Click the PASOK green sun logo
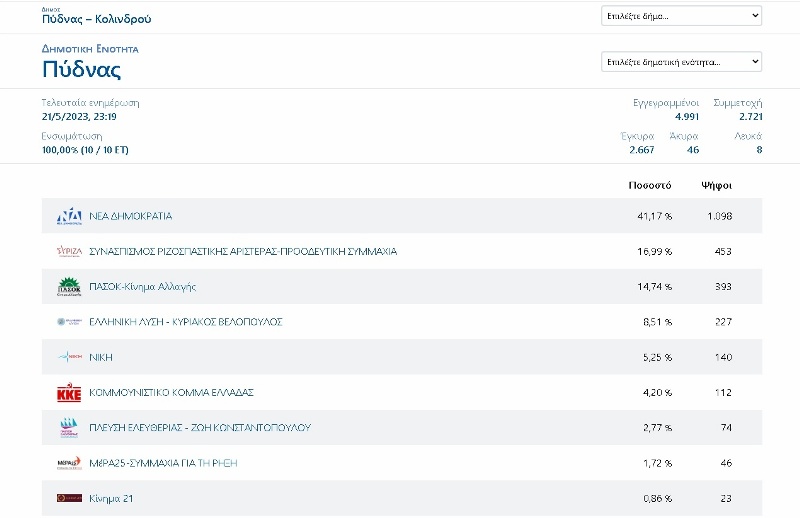Viewport: 800px width, 518px height. tap(69, 287)
